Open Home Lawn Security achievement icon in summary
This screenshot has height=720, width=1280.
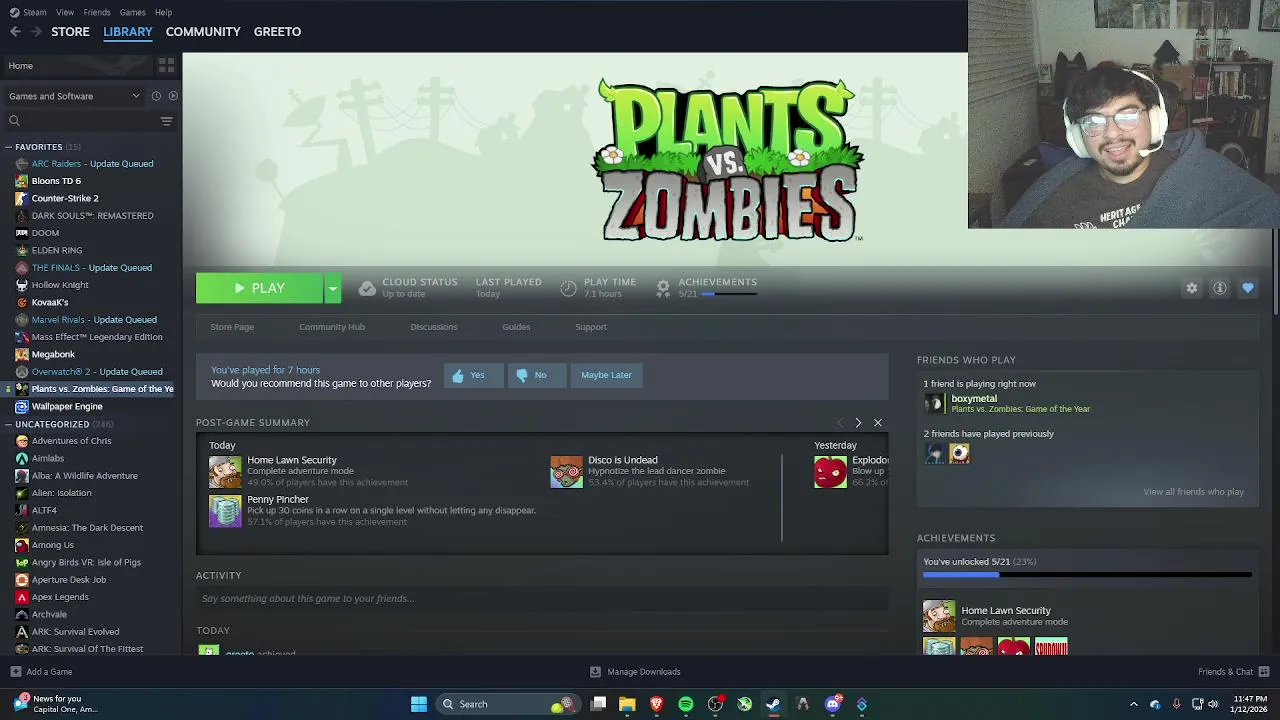225,472
